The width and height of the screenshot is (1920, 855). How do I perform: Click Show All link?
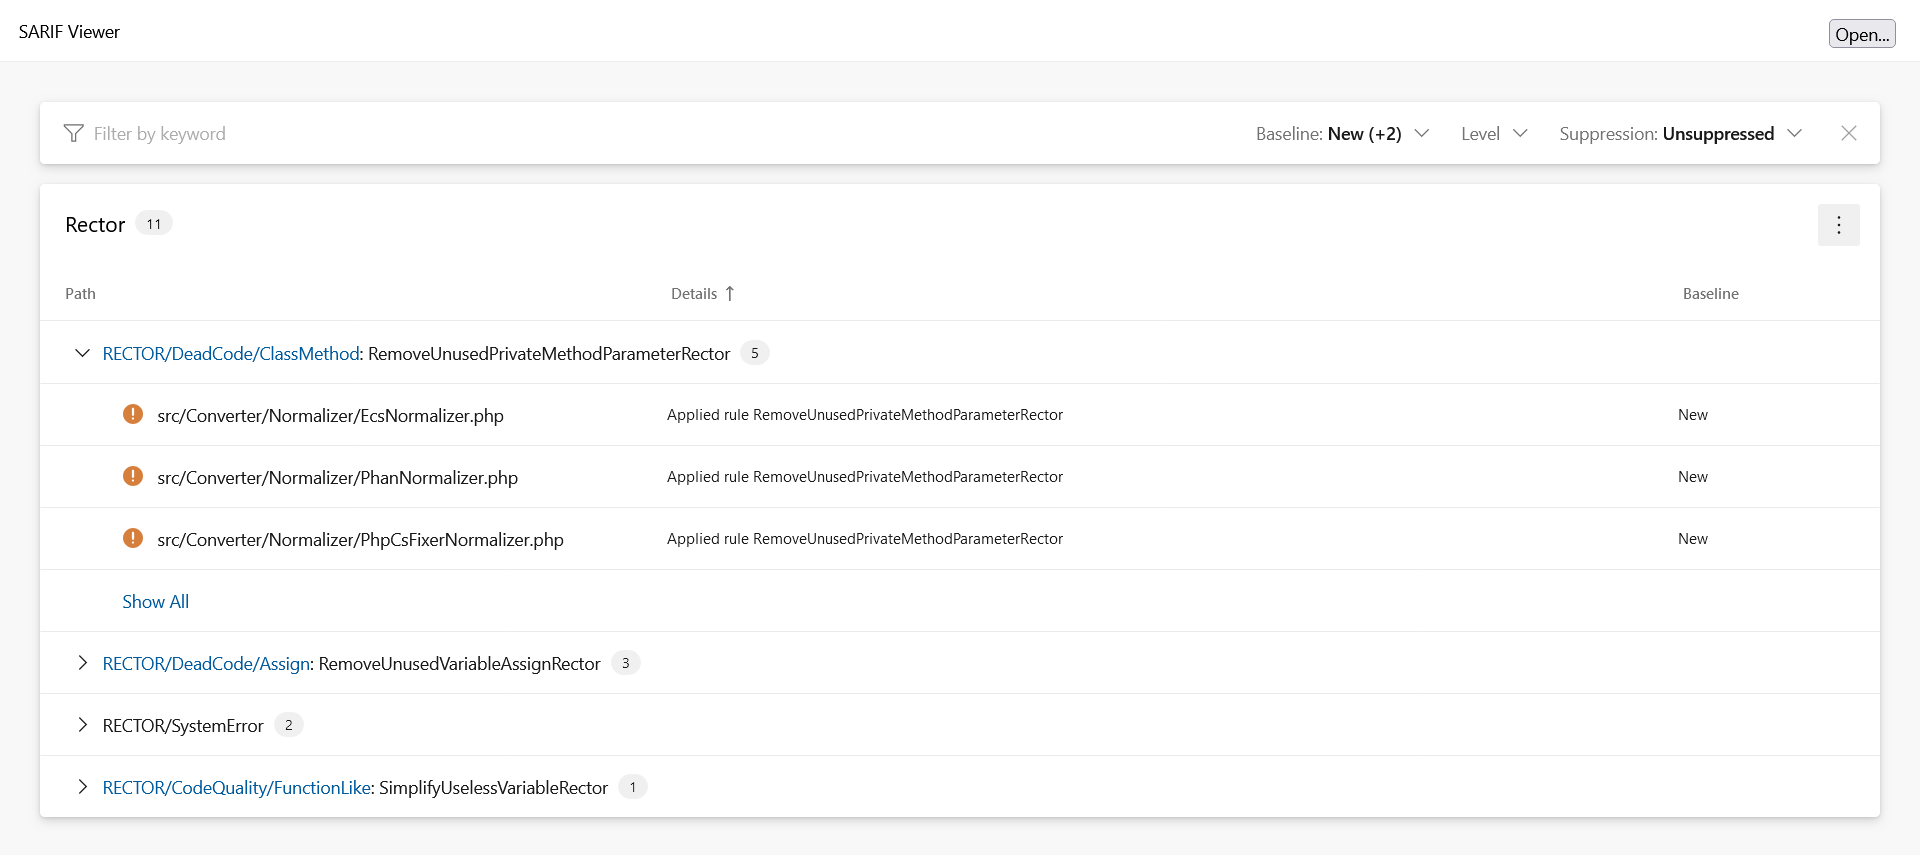pos(155,601)
